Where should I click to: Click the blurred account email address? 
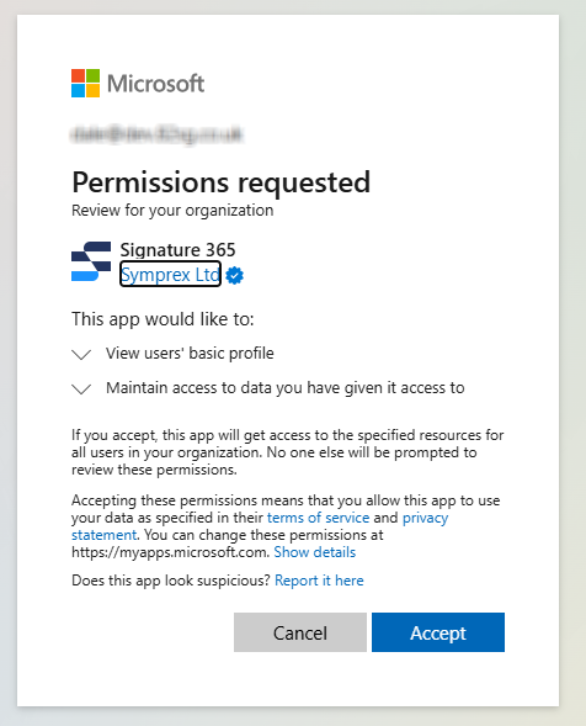[x=157, y=134]
